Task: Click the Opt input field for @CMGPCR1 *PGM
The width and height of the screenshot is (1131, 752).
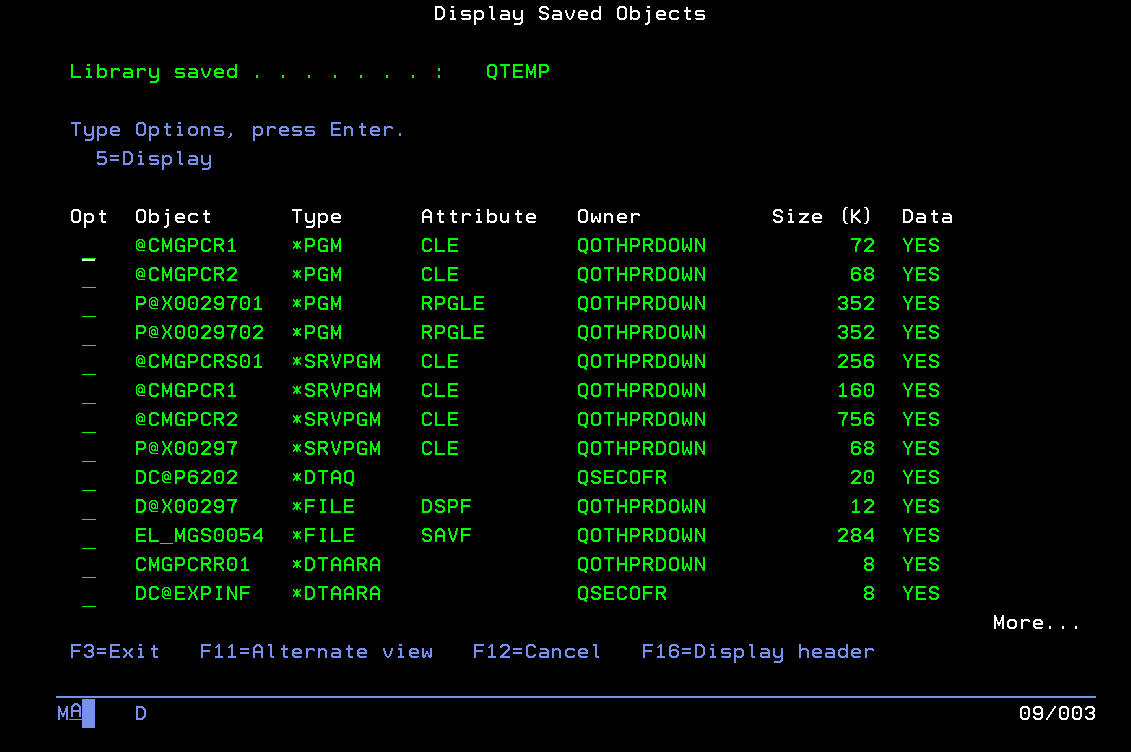Action: tap(89, 247)
